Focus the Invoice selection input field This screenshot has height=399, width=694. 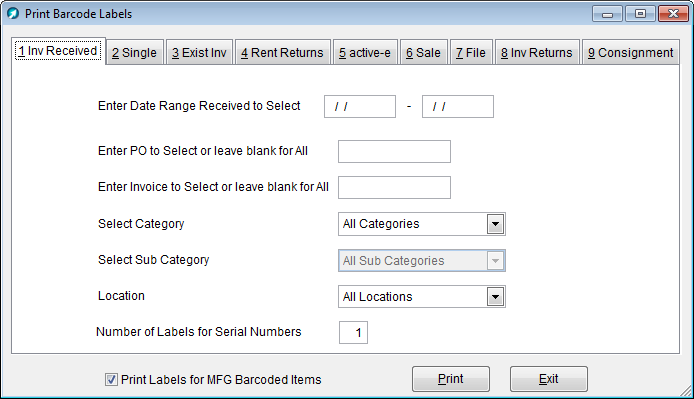[394, 187]
